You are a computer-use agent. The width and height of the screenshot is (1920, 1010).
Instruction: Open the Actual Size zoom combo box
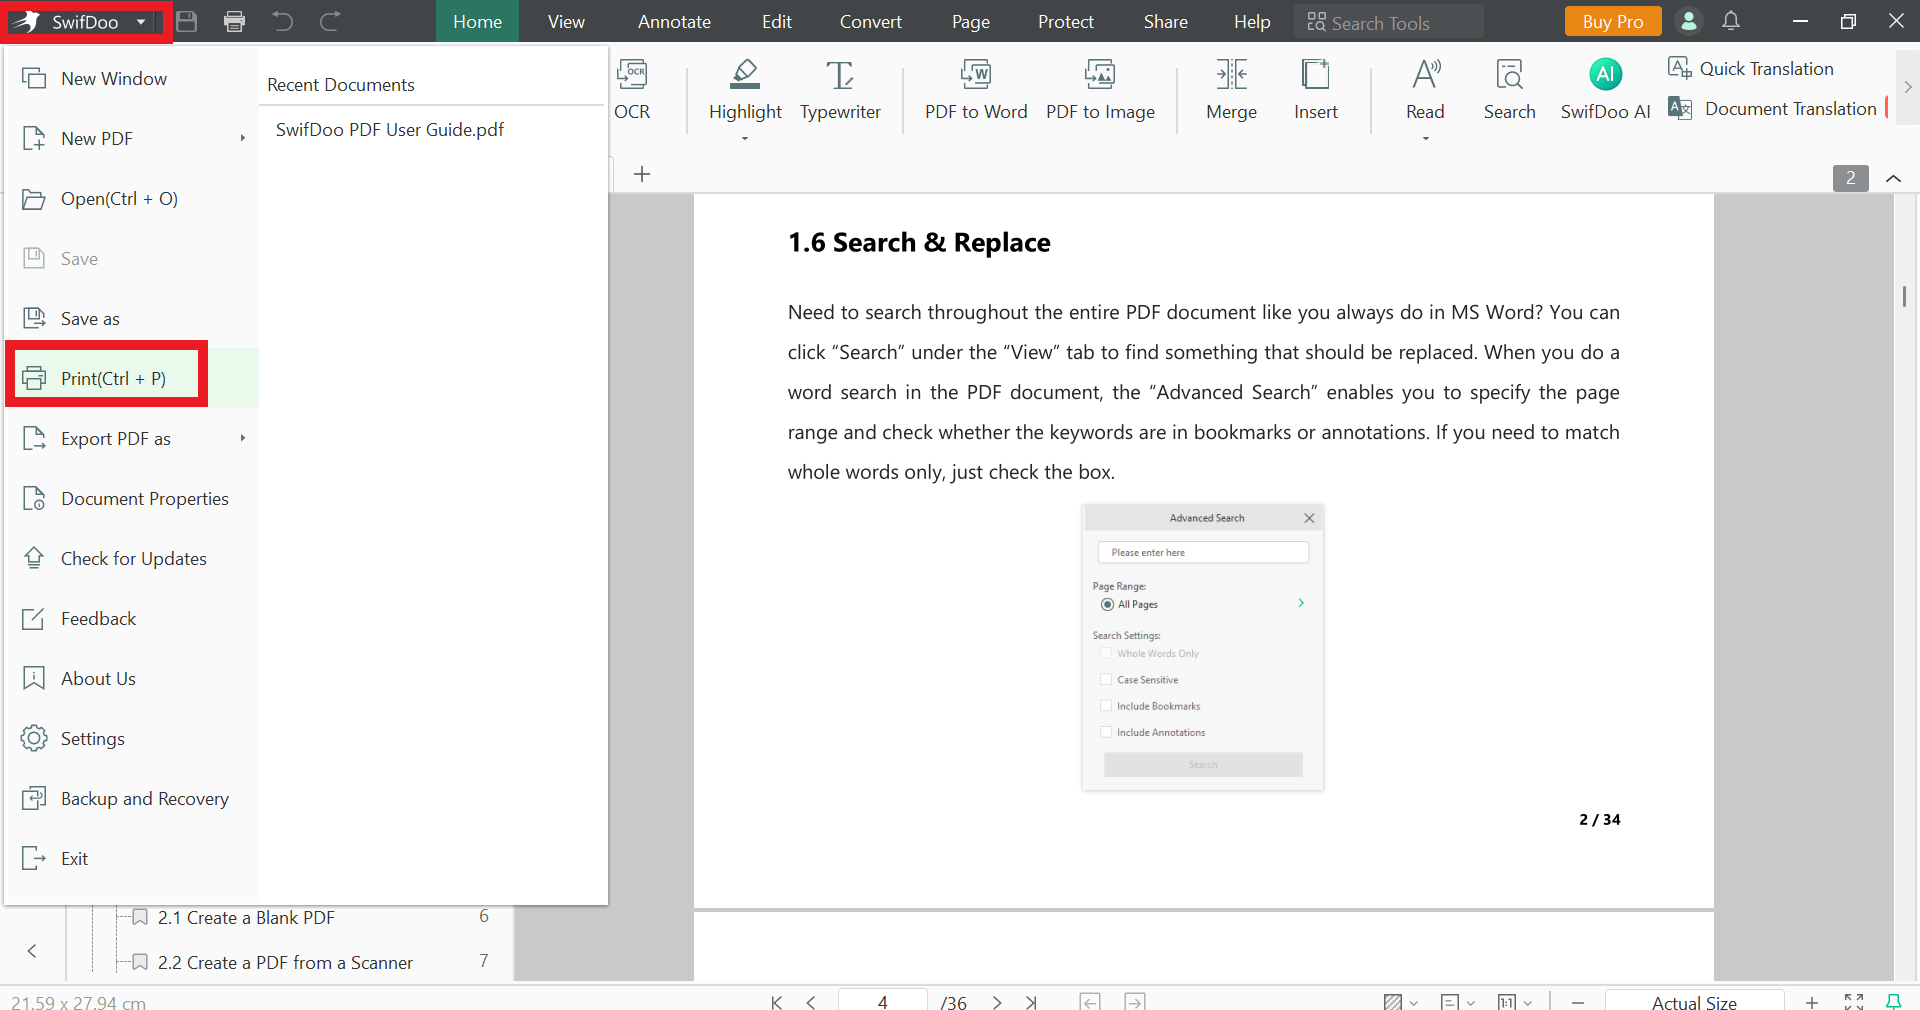point(1694,1001)
